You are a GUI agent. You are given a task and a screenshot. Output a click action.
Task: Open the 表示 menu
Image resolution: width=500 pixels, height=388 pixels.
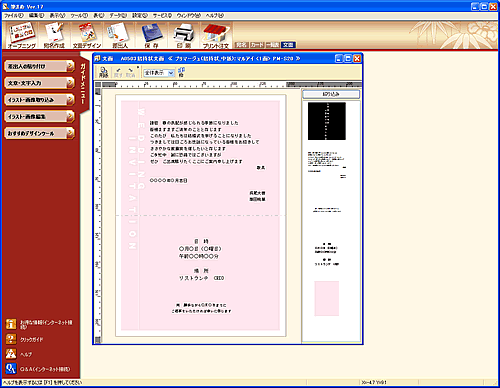pyautogui.click(x=57, y=15)
